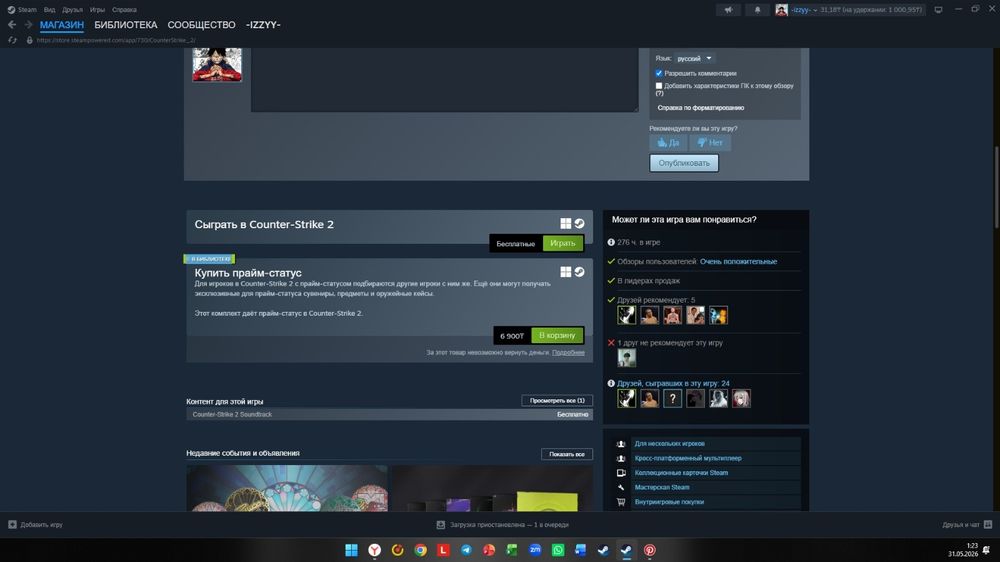Open friends chat icon at bottom right

pyautogui.click(x=988, y=524)
